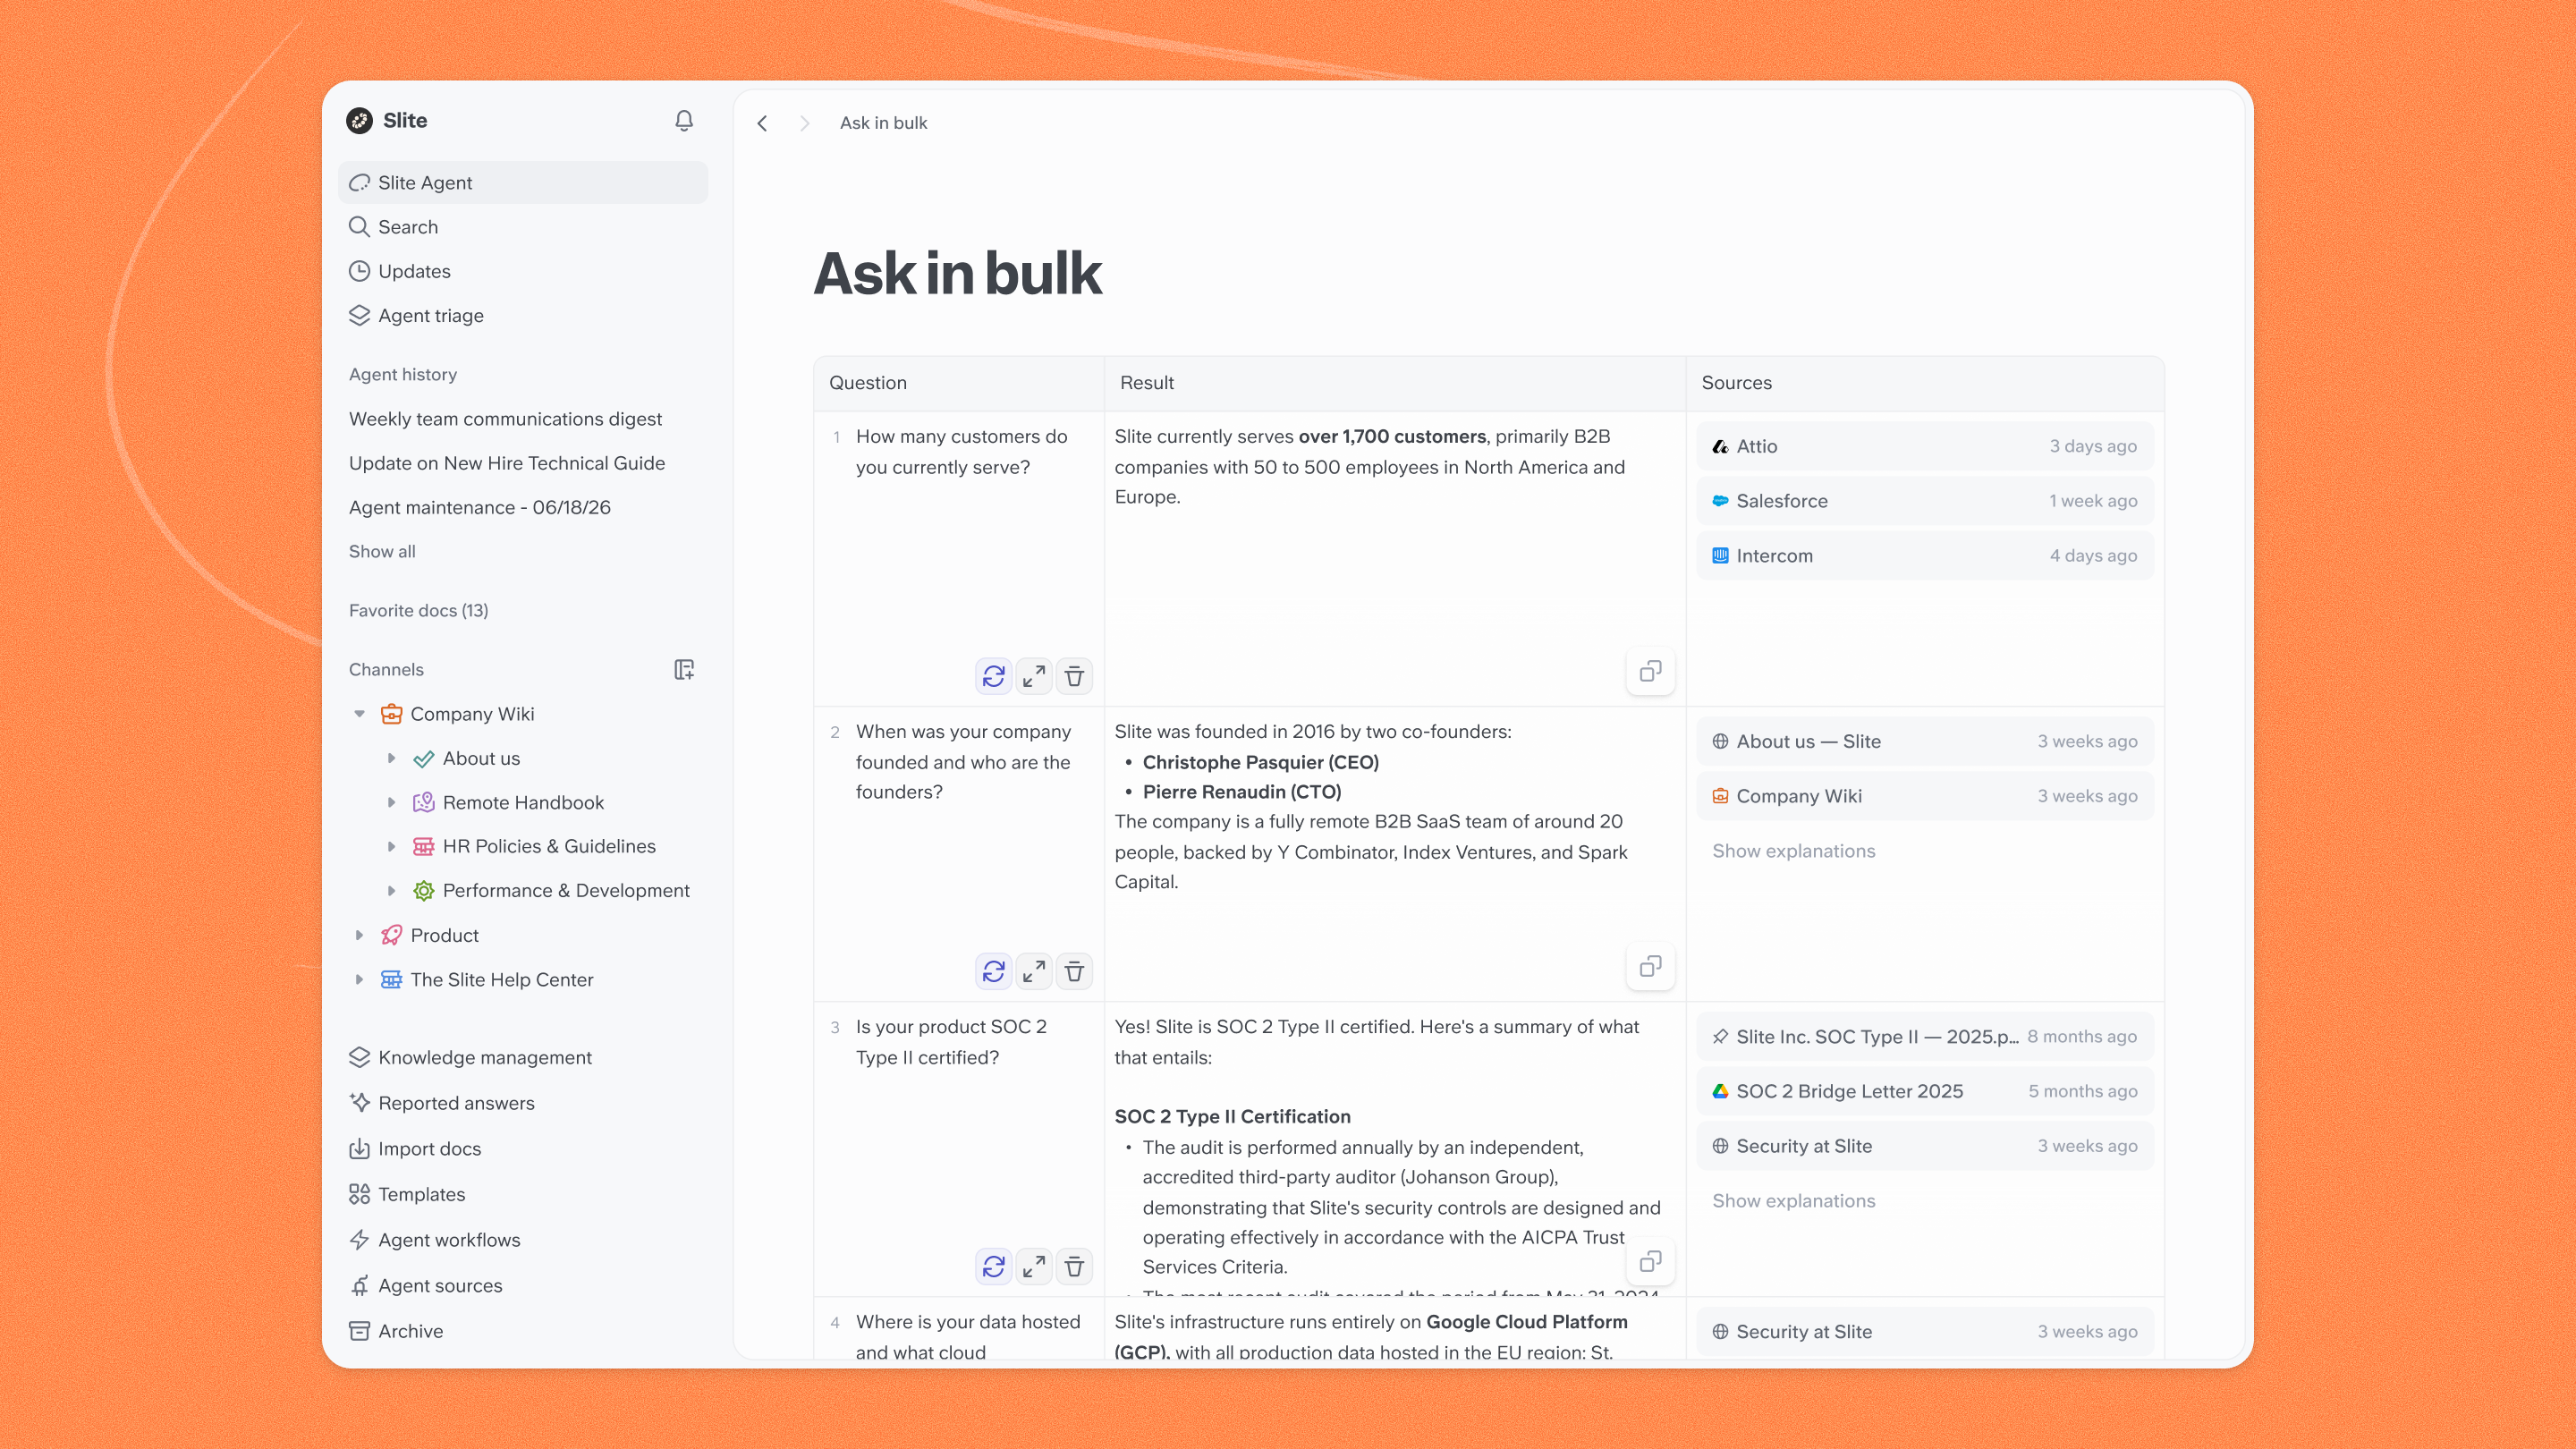The width and height of the screenshot is (2576, 1449).
Task: Open the HR Policies & Guidelines page
Action: pos(549,846)
